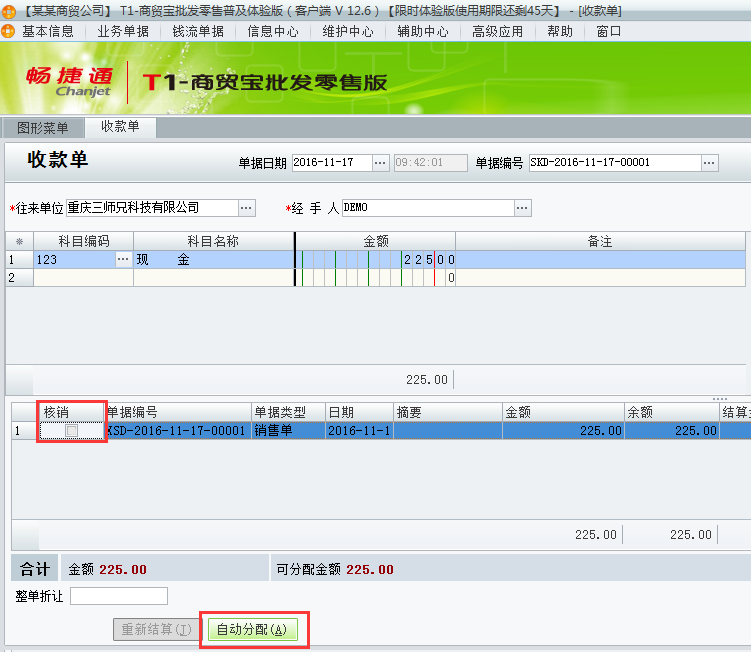Open the 辅助中心 menu
The height and width of the screenshot is (652, 751).
pos(423,32)
